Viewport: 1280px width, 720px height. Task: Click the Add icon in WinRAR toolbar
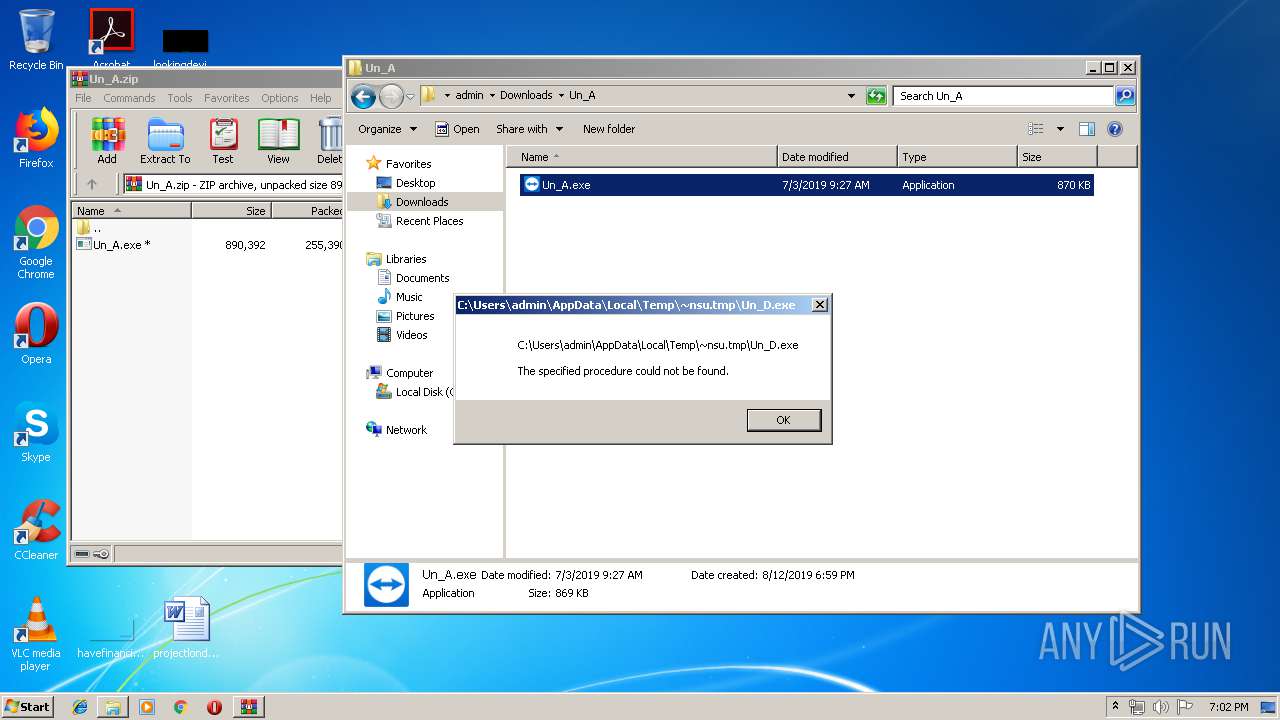(x=107, y=141)
